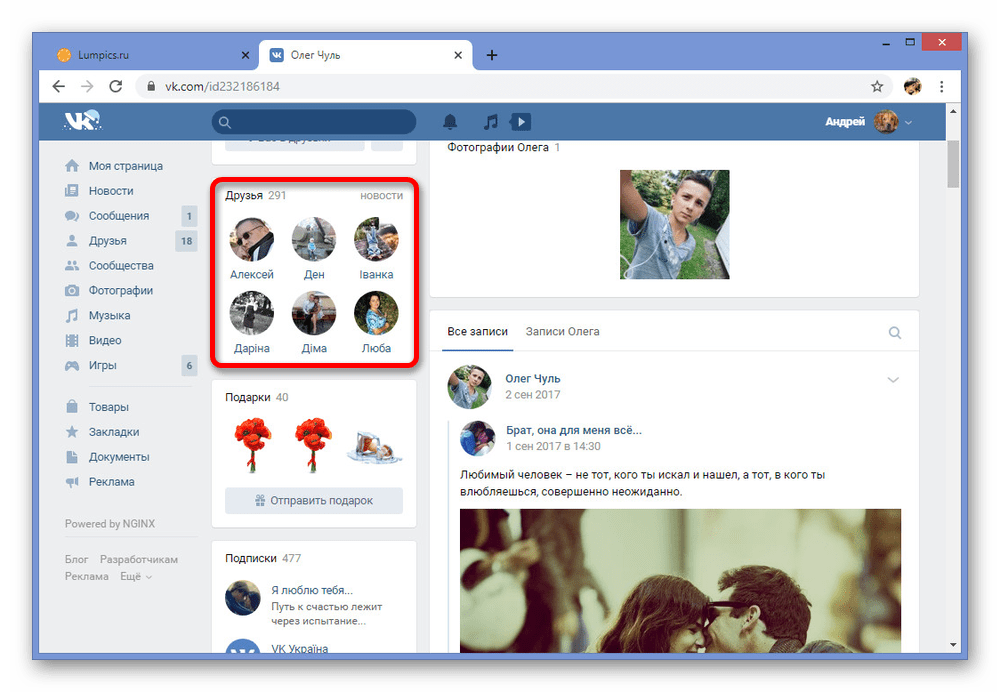
Task: Open Oleg's selfie photo thumbnail
Action: 675,225
